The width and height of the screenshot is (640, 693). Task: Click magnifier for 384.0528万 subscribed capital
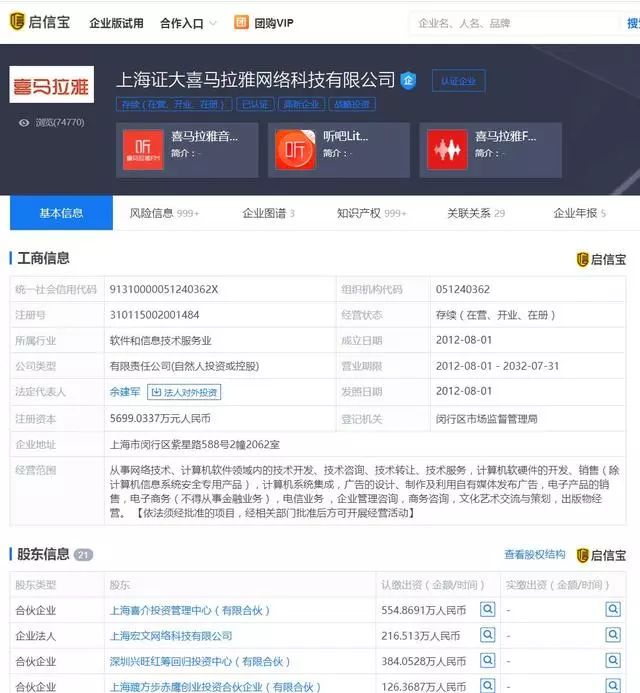(x=488, y=661)
